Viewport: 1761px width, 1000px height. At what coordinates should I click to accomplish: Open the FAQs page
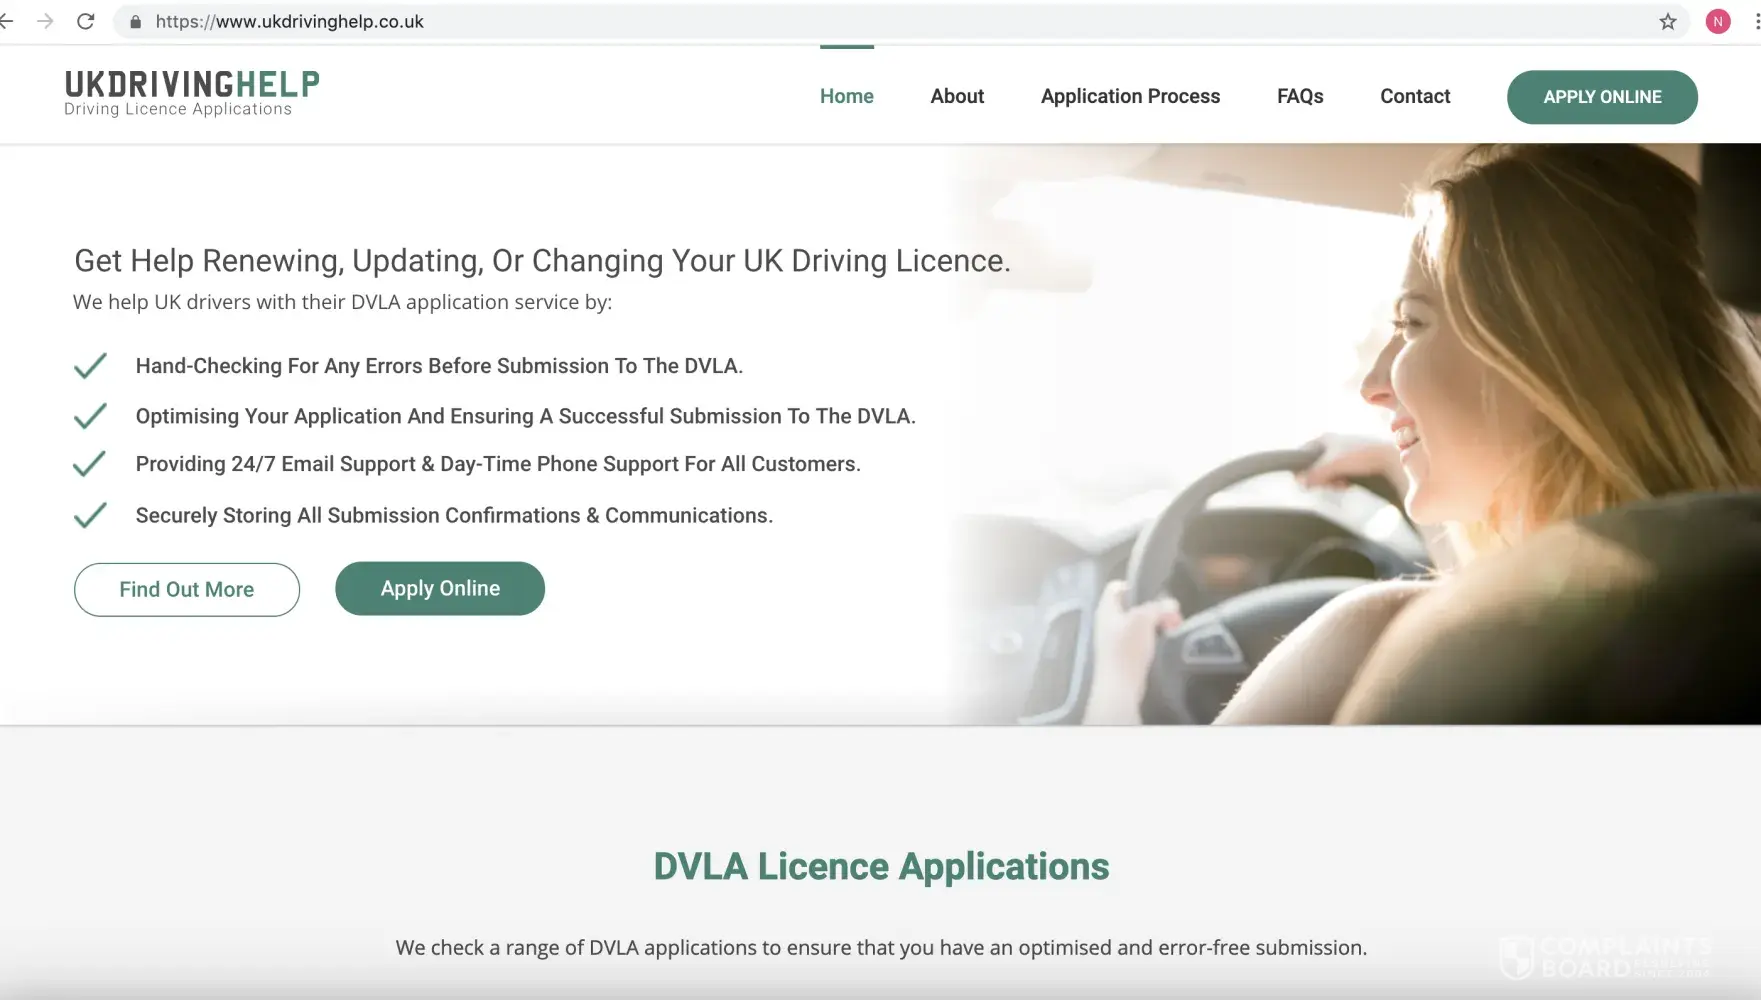tap(1300, 96)
